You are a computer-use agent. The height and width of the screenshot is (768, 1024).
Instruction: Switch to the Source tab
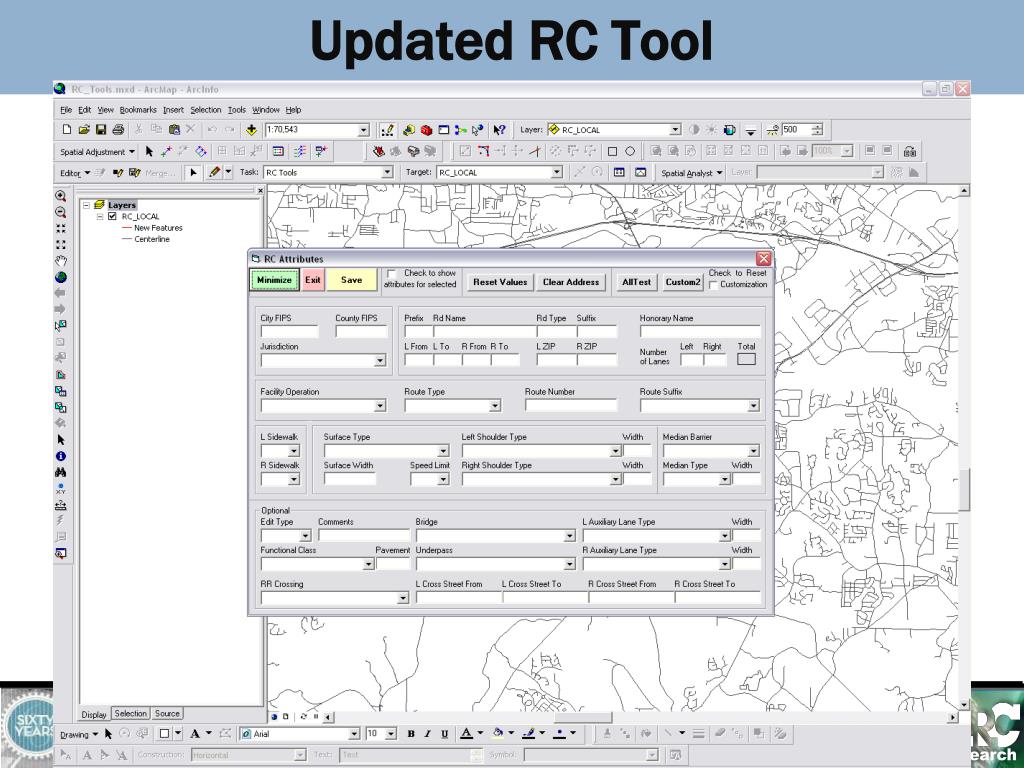click(x=167, y=714)
